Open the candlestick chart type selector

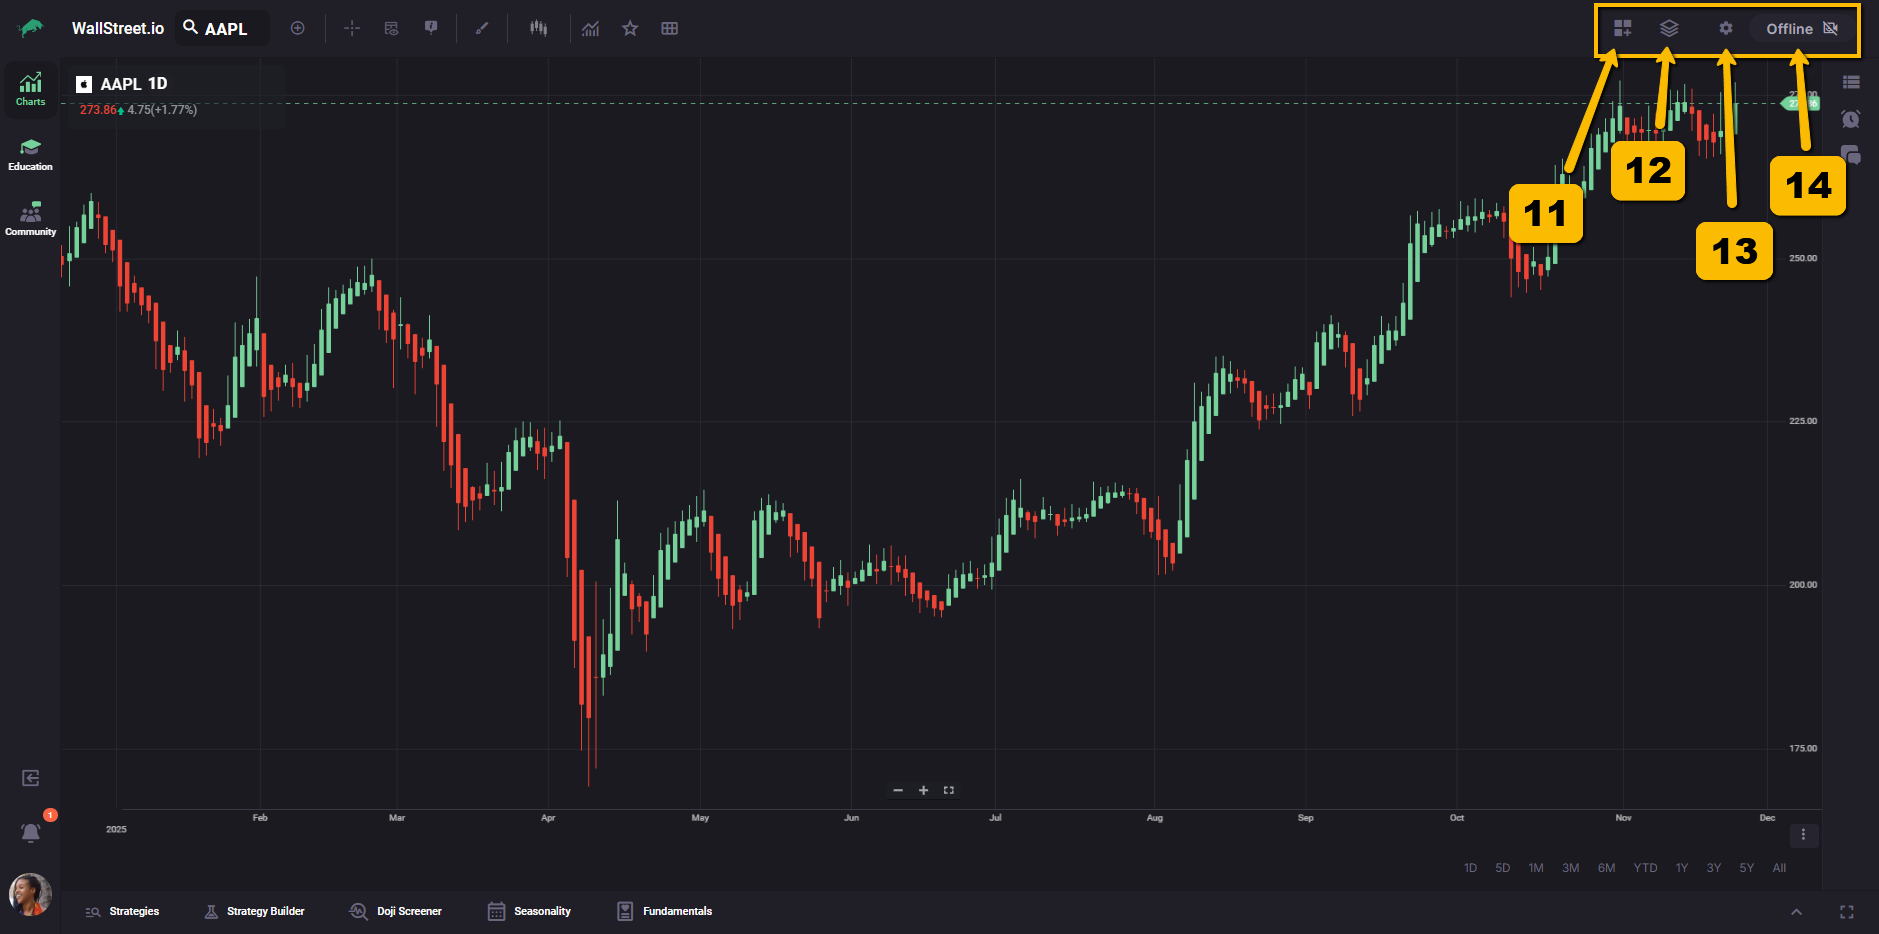click(538, 28)
